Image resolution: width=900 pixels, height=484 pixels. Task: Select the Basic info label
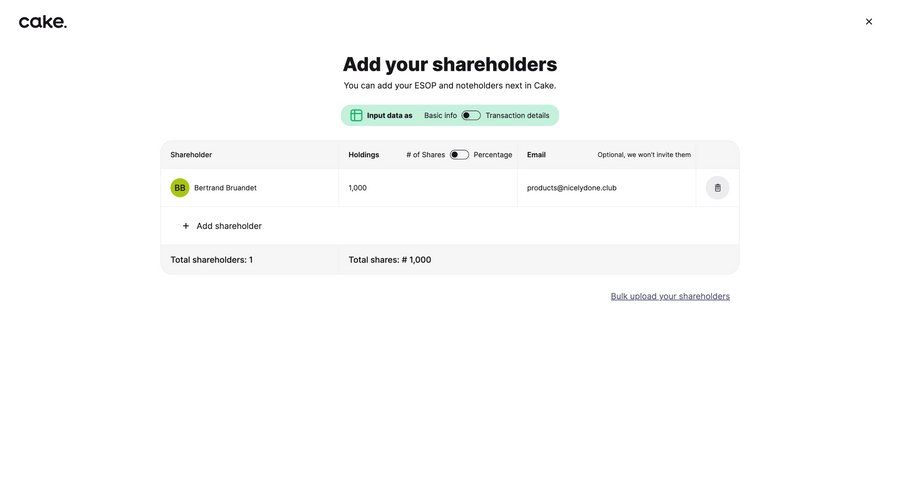[440, 116]
